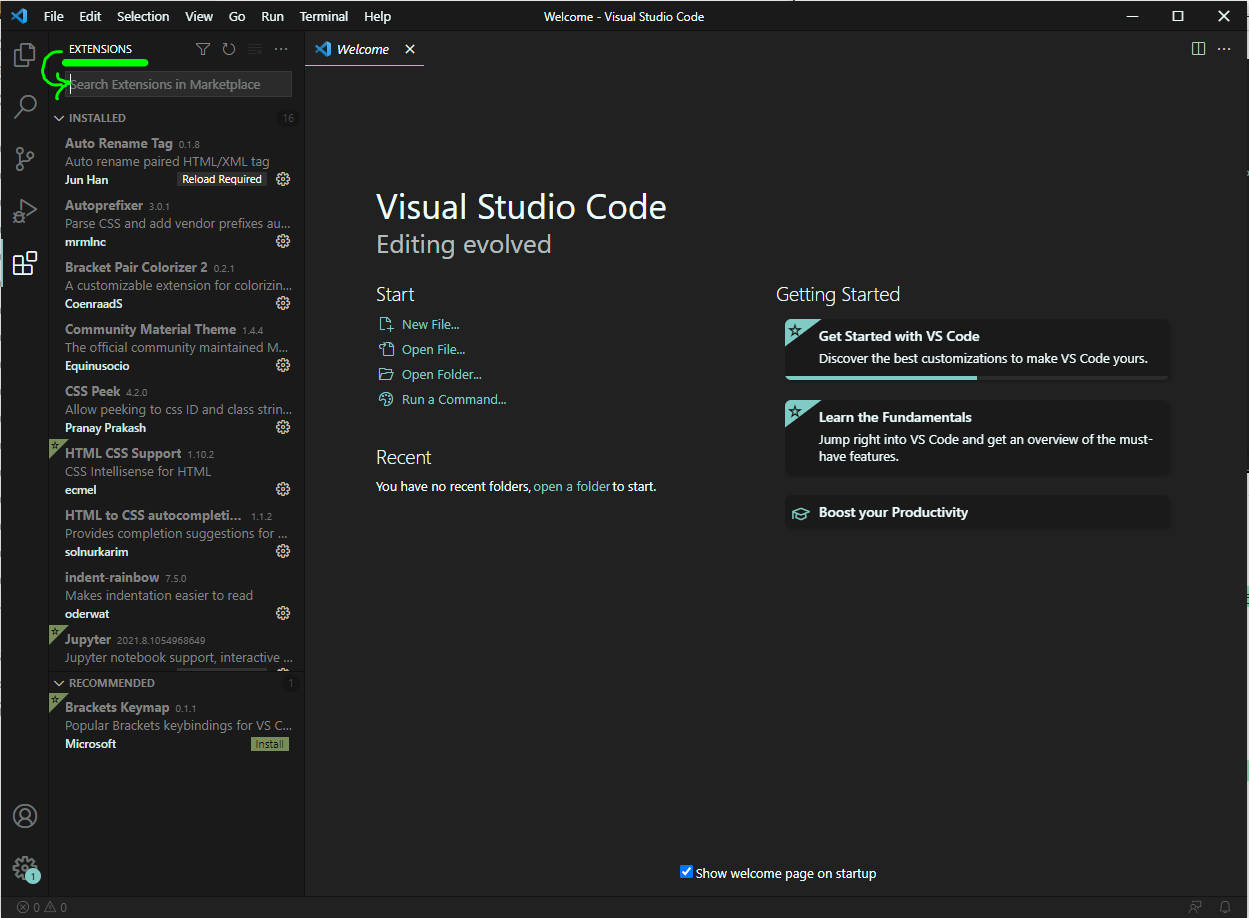Screen dimensions: 1249x918
Task: Open the Selection menu
Action: click(143, 16)
